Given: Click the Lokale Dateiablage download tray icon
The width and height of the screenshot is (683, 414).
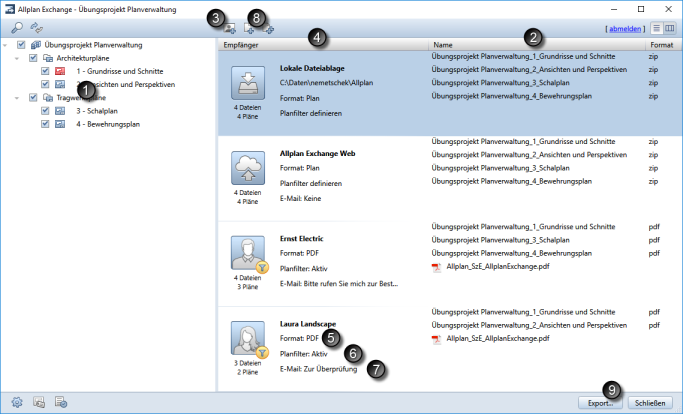Looking at the screenshot, I should [246, 82].
